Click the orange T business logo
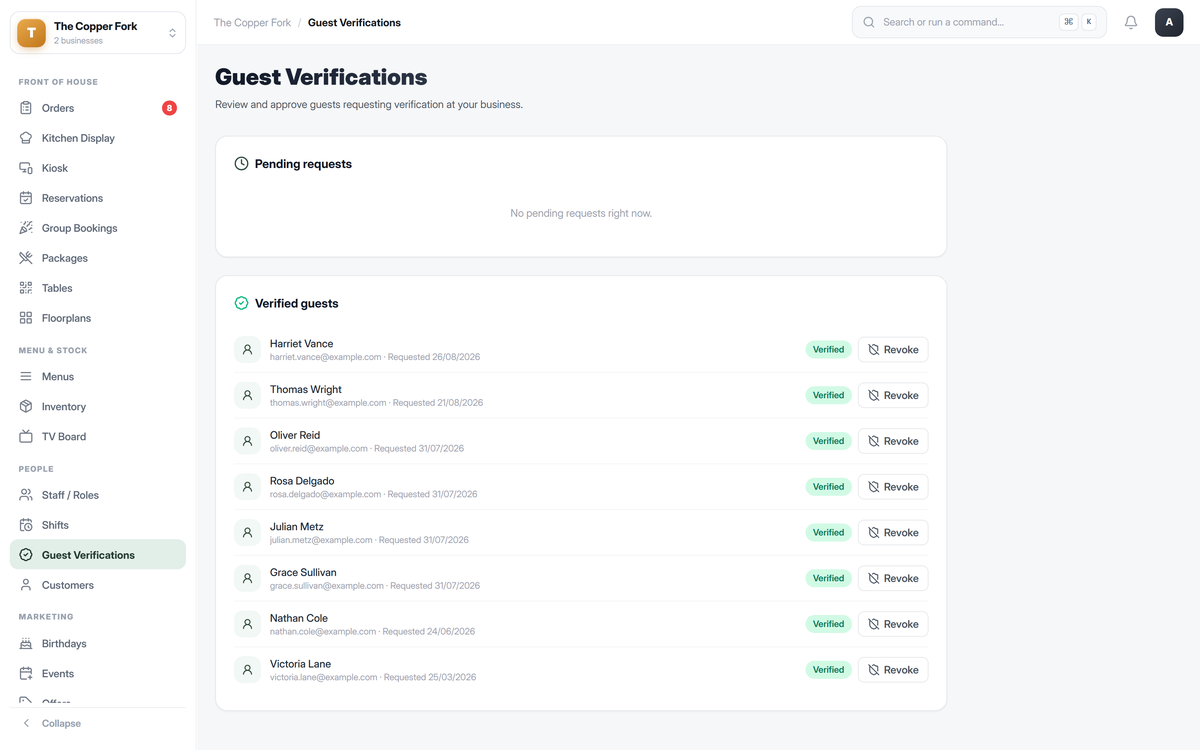 [x=32, y=33]
